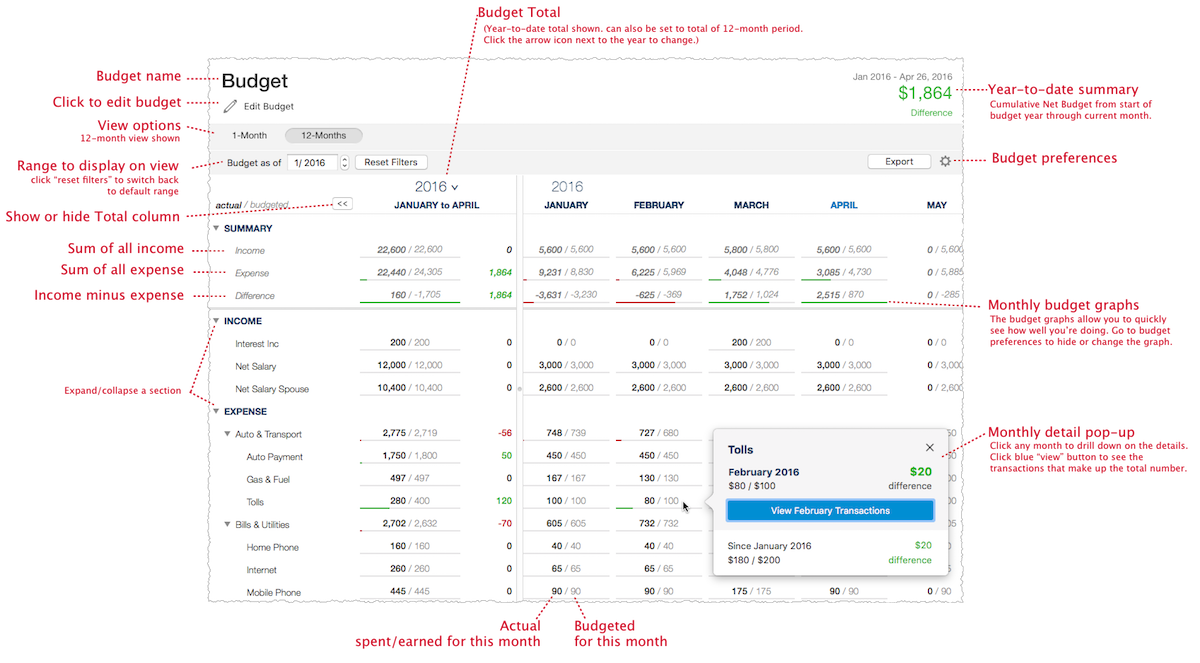Click the Edit Budget pencil icon
1200x663 pixels.
coord(231,106)
